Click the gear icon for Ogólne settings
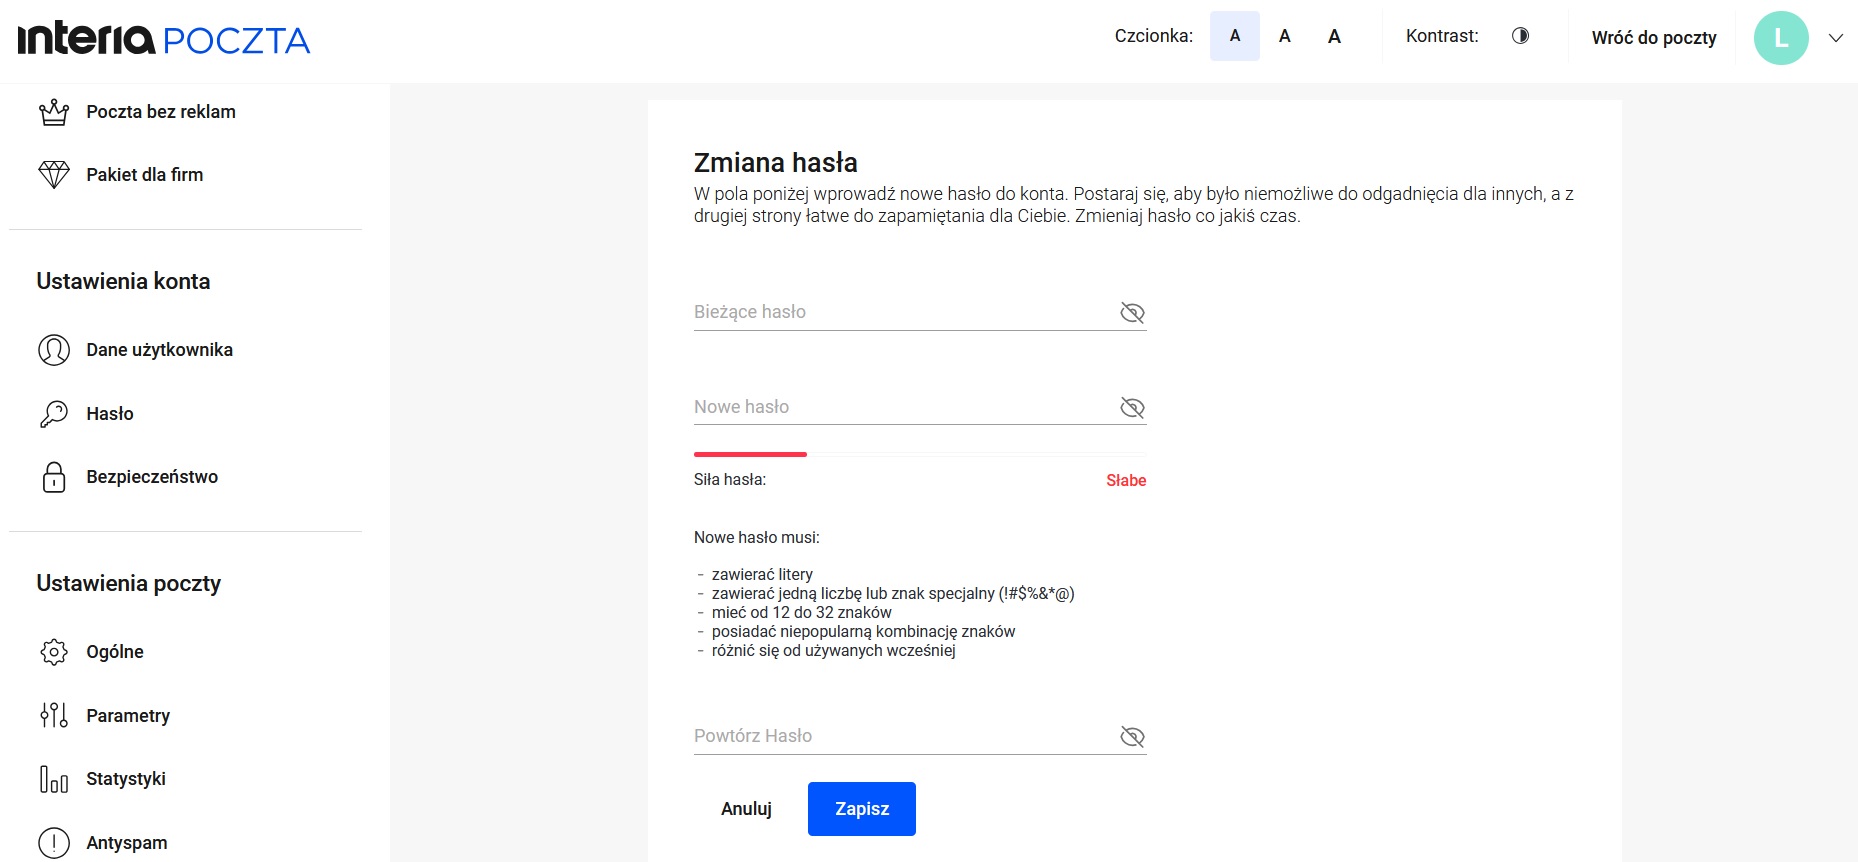Screen dimensions: 1858x862 click(x=54, y=652)
